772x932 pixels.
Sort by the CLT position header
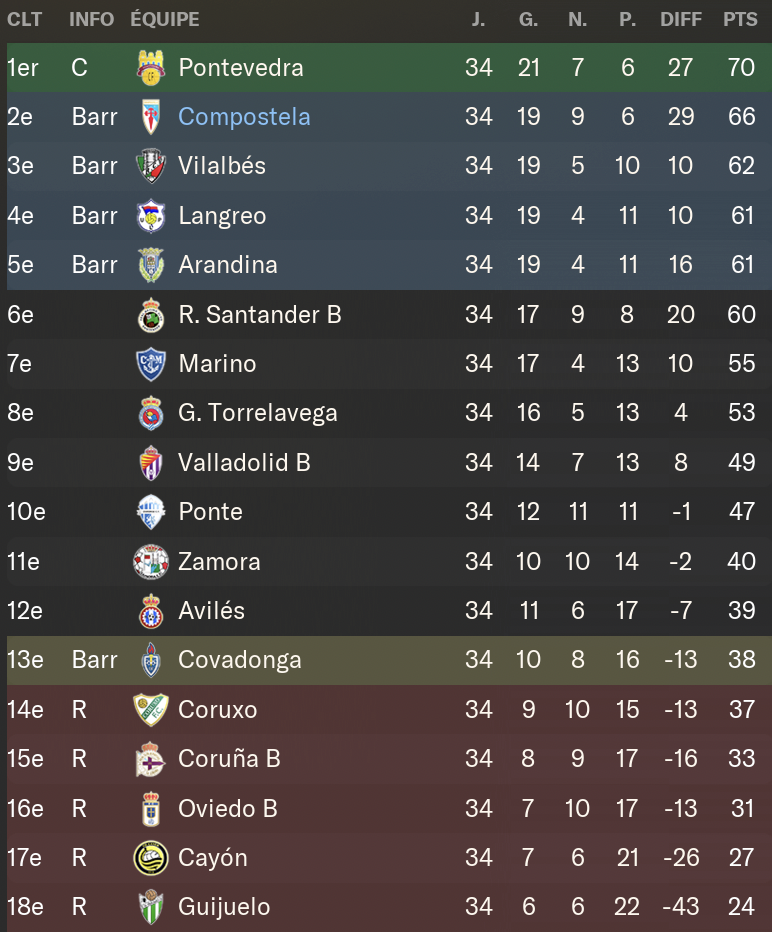24,20
